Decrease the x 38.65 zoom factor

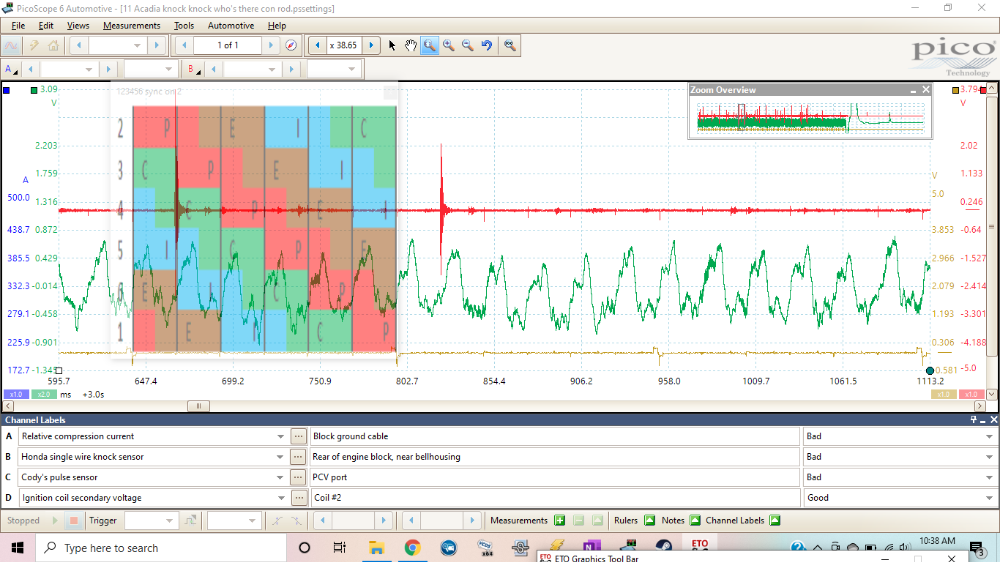pyautogui.click(x=317, y=45)
